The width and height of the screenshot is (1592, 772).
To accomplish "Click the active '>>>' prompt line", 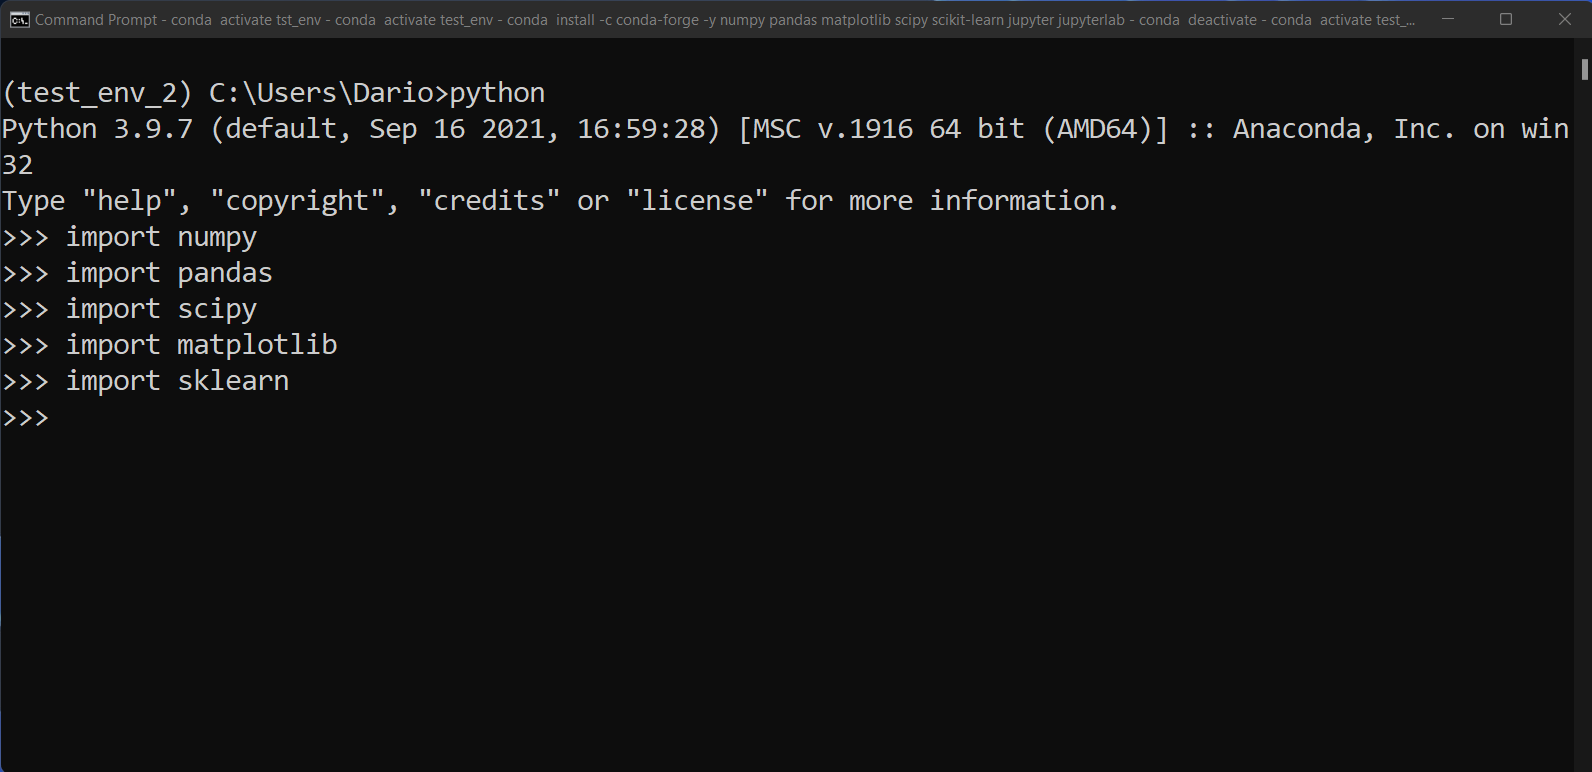I will tap(25, 417).
